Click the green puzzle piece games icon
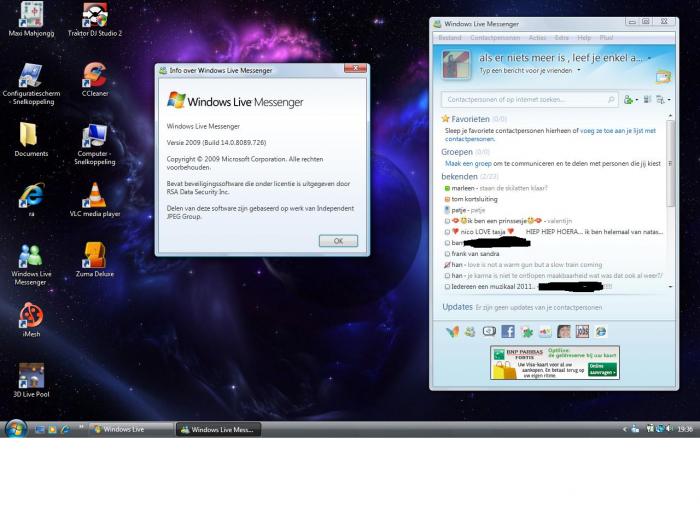This screenshot has width=700, height=518. click(527, 331)
